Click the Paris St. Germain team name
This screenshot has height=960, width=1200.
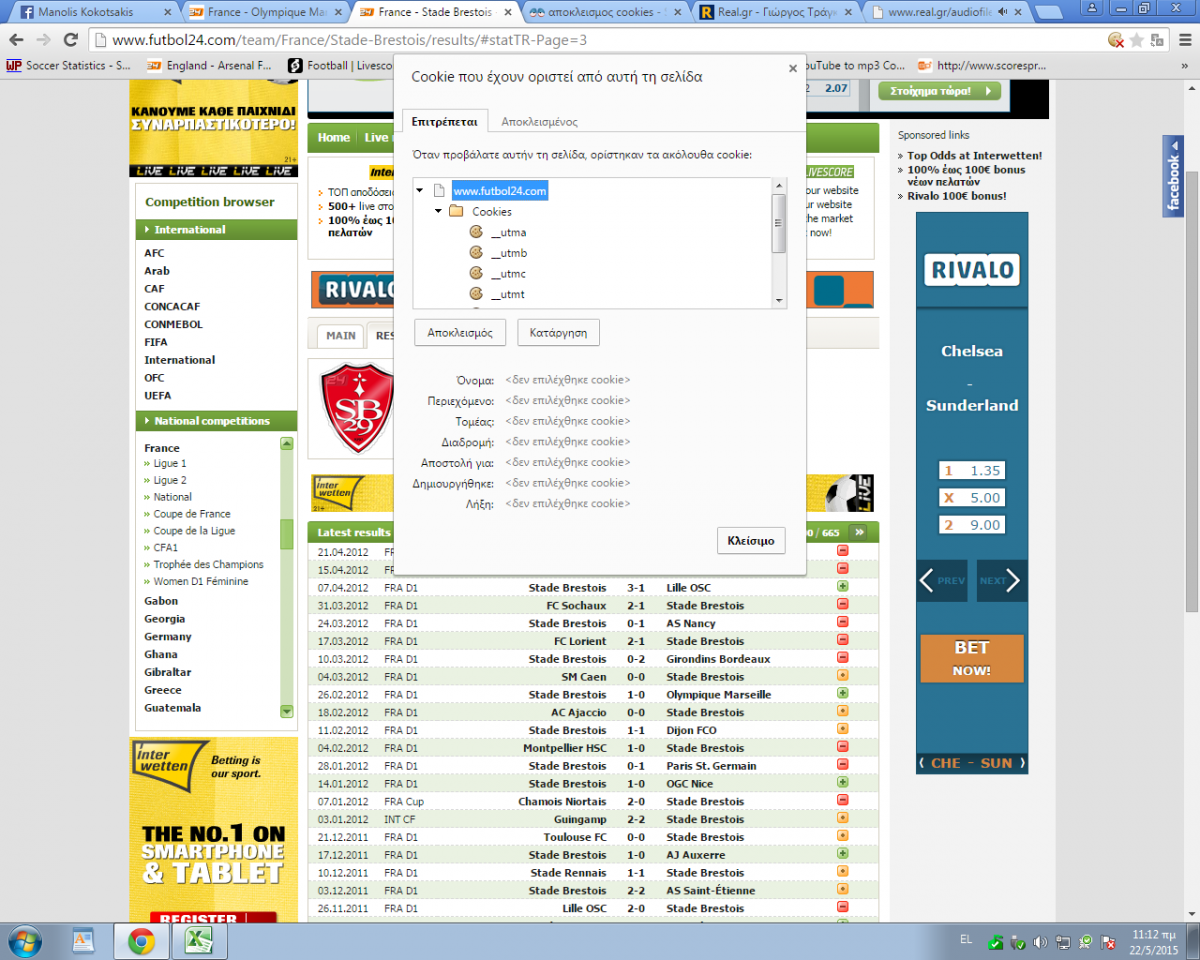tap(711, 766)
